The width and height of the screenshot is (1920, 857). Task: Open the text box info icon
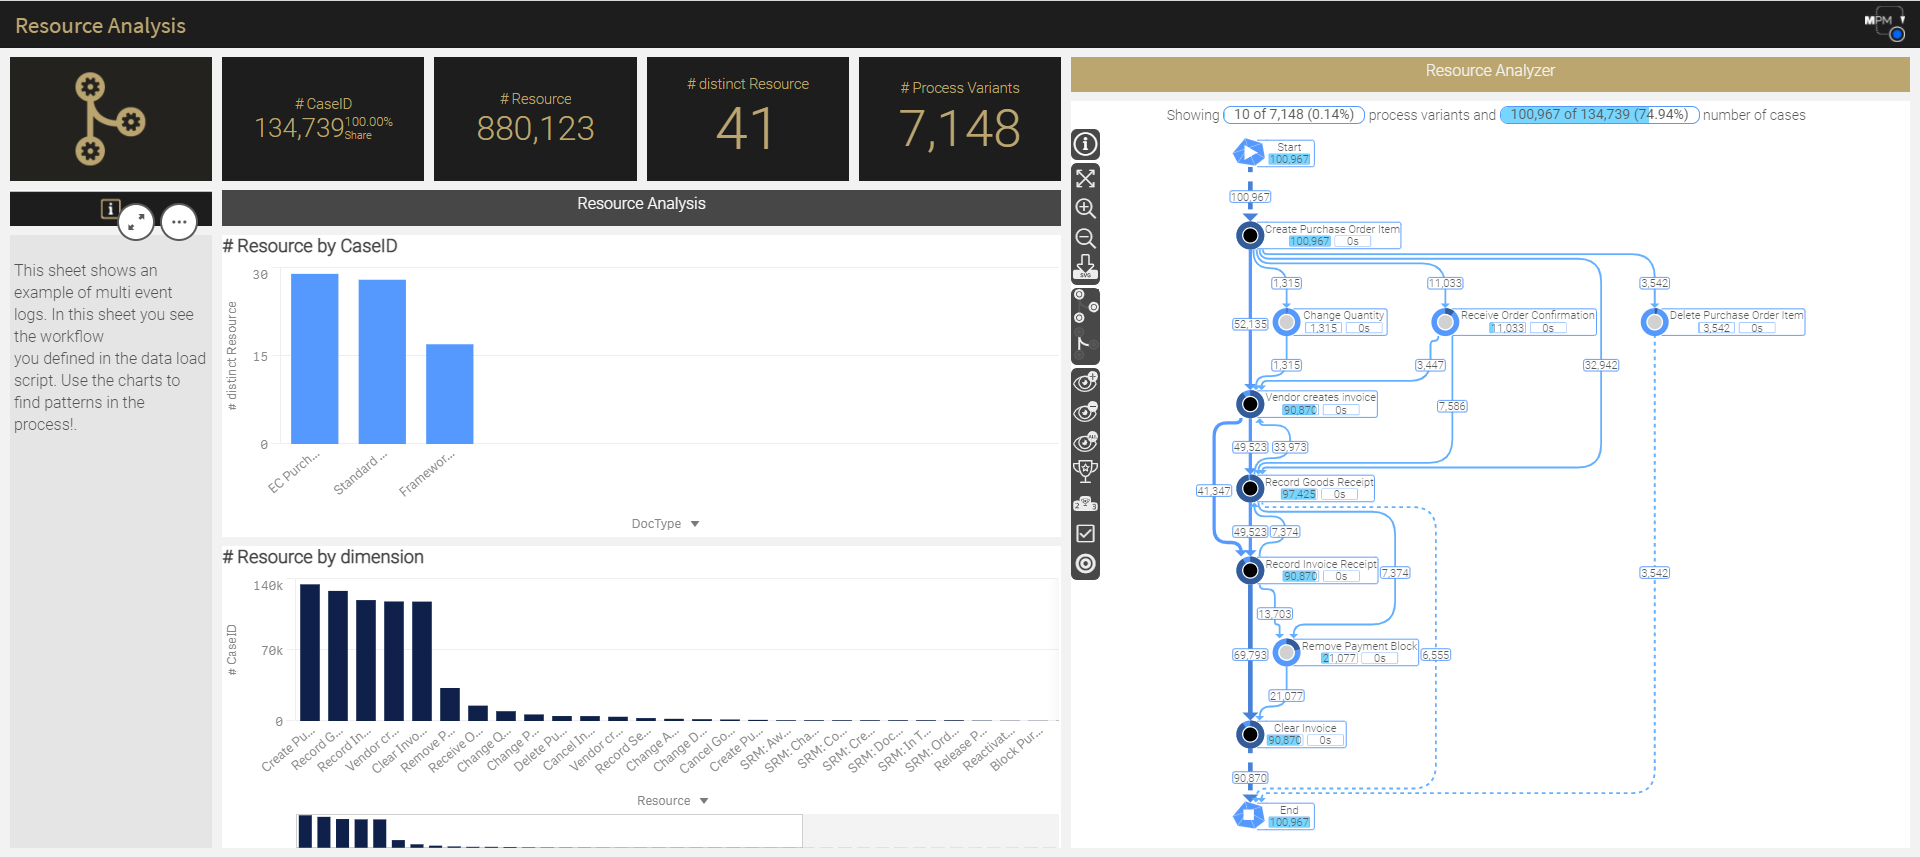pyautogui.click(x=110, y=208)
